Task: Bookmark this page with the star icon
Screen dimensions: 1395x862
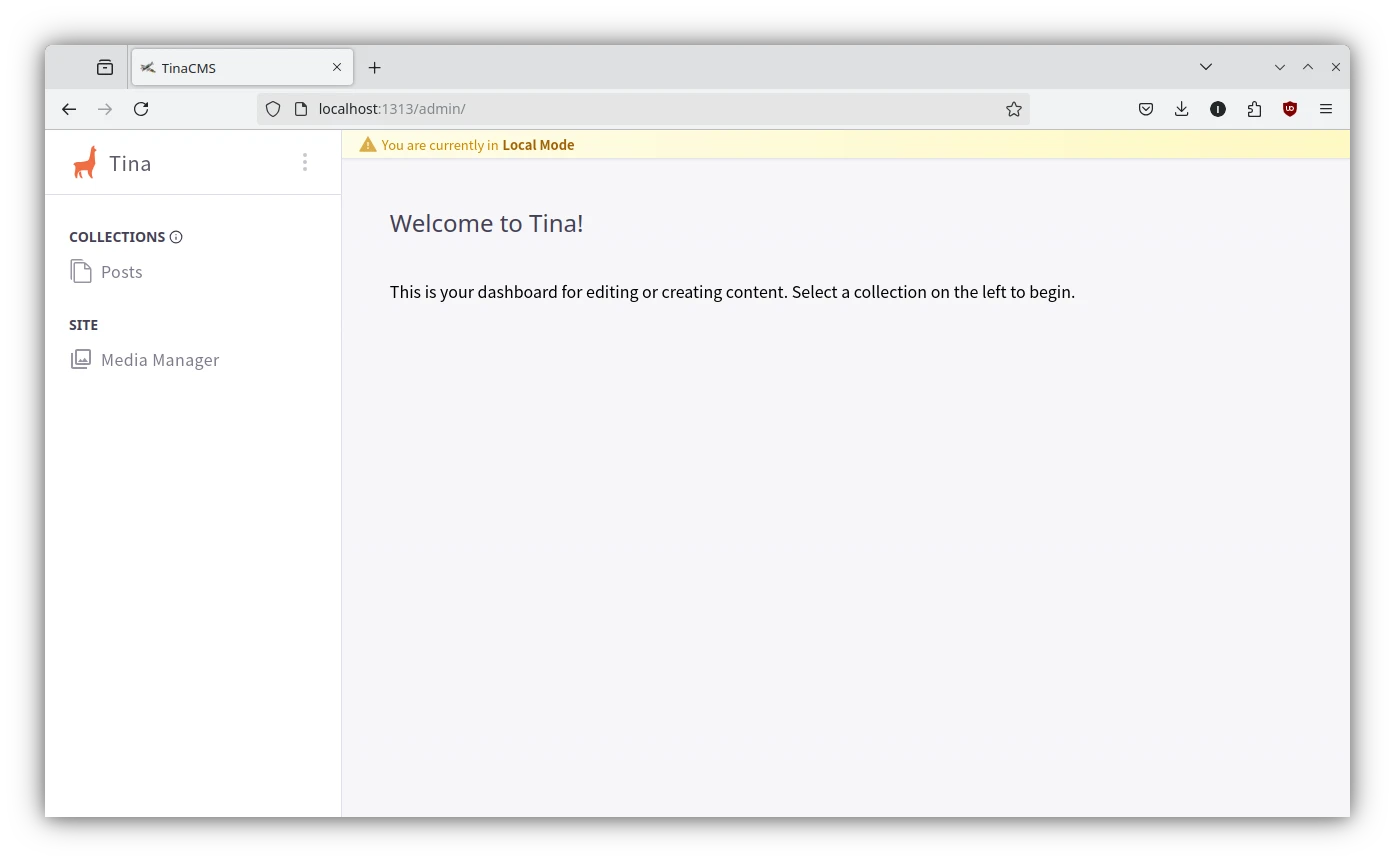Action: (1014, 109)
